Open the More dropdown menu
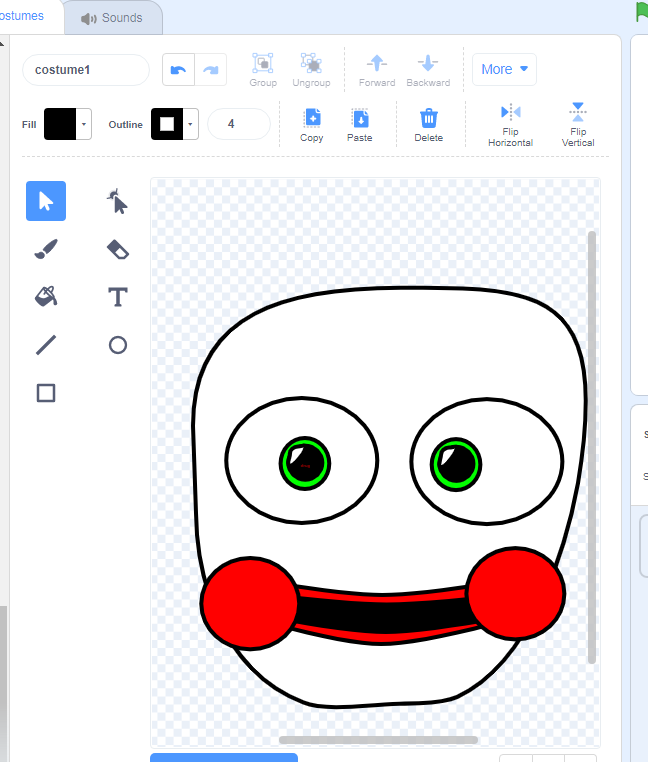Image resolution: width=648 pixels, height=762 pixels. point(504,69)
